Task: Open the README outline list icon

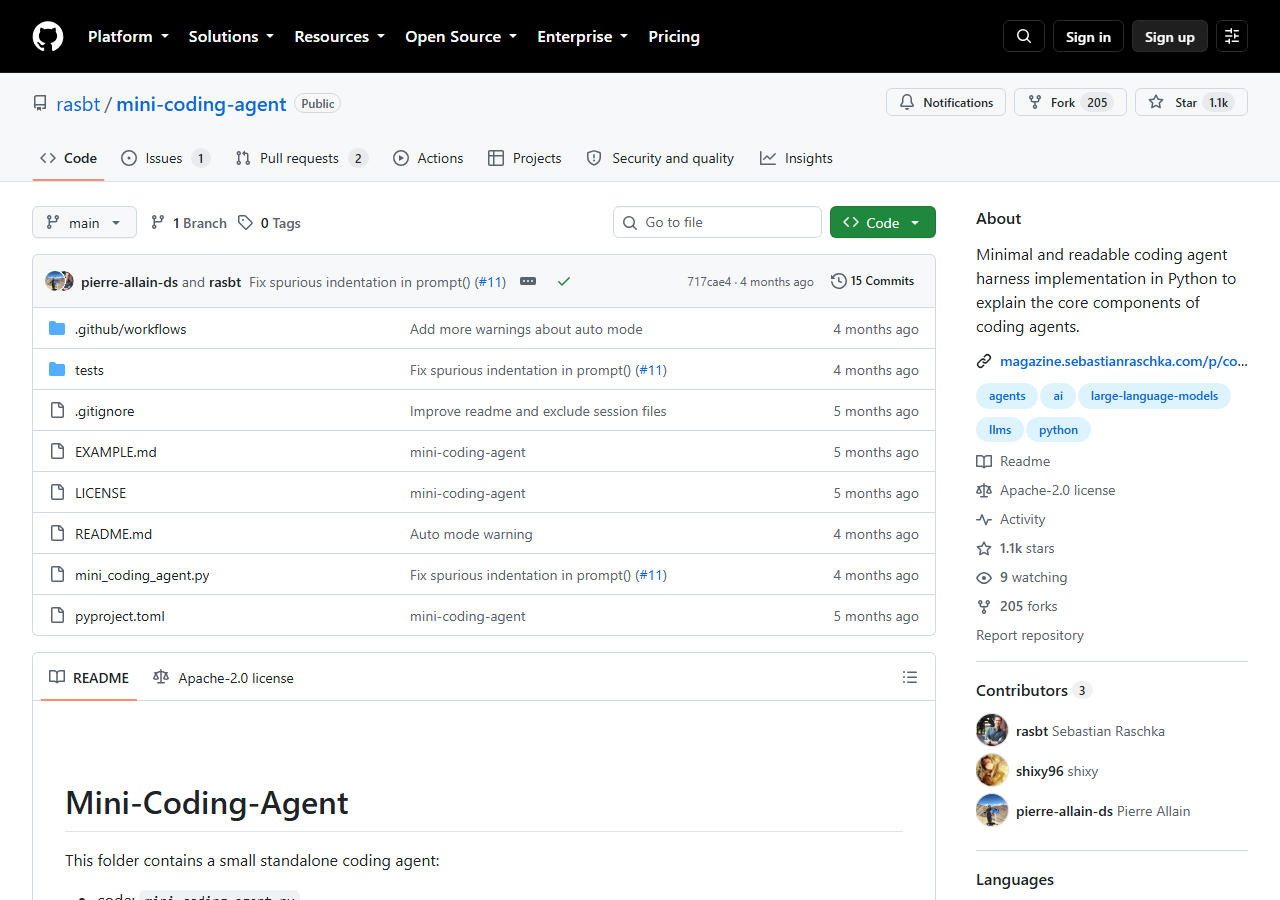Action: tap(910, 677)
